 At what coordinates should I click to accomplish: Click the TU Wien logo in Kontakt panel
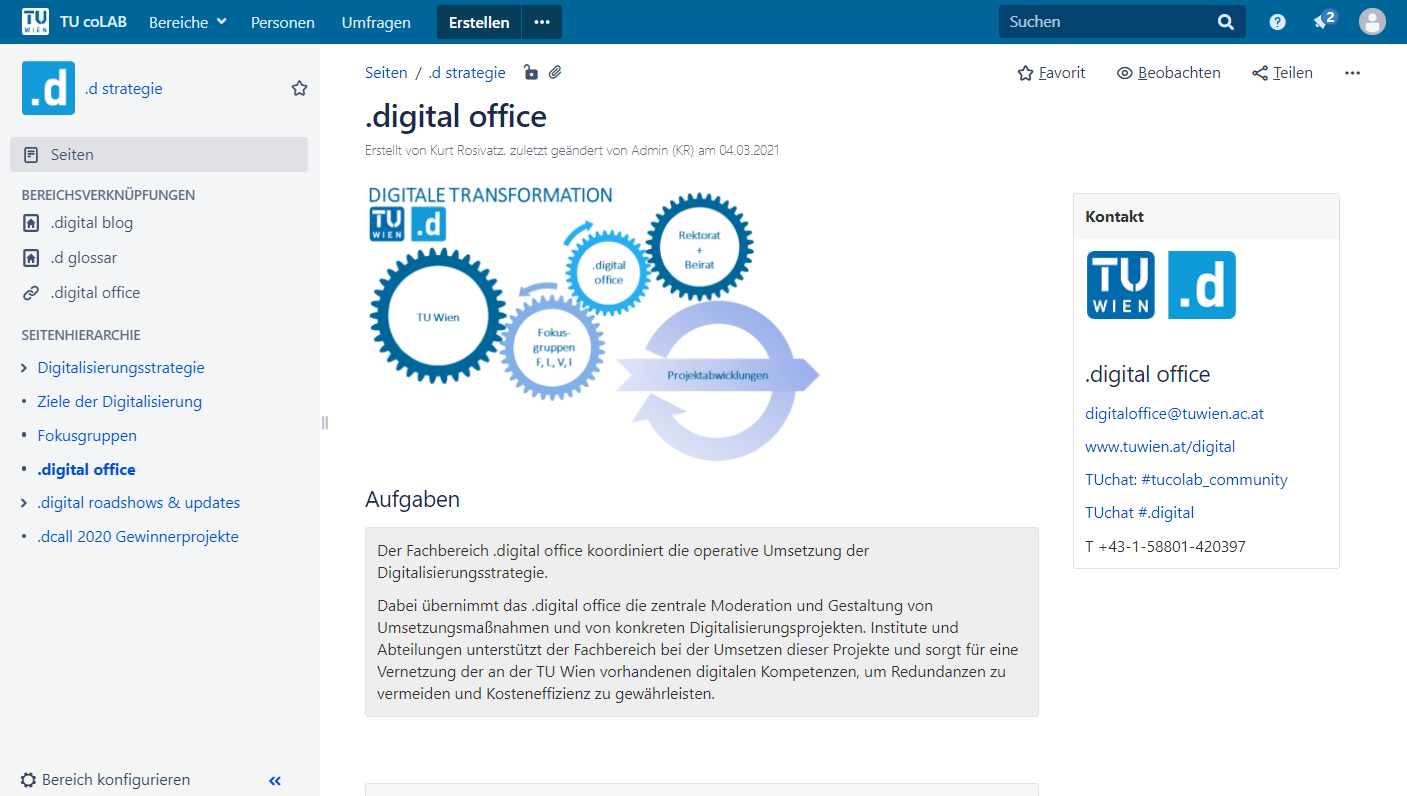(1121, 285)
